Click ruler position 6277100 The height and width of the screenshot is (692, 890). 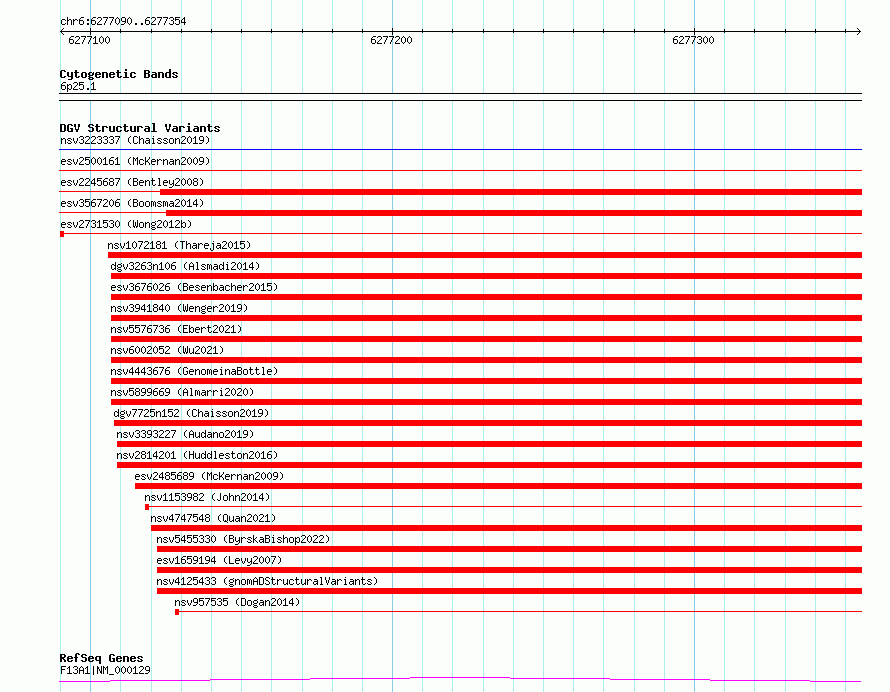click(x=89, y=40)
